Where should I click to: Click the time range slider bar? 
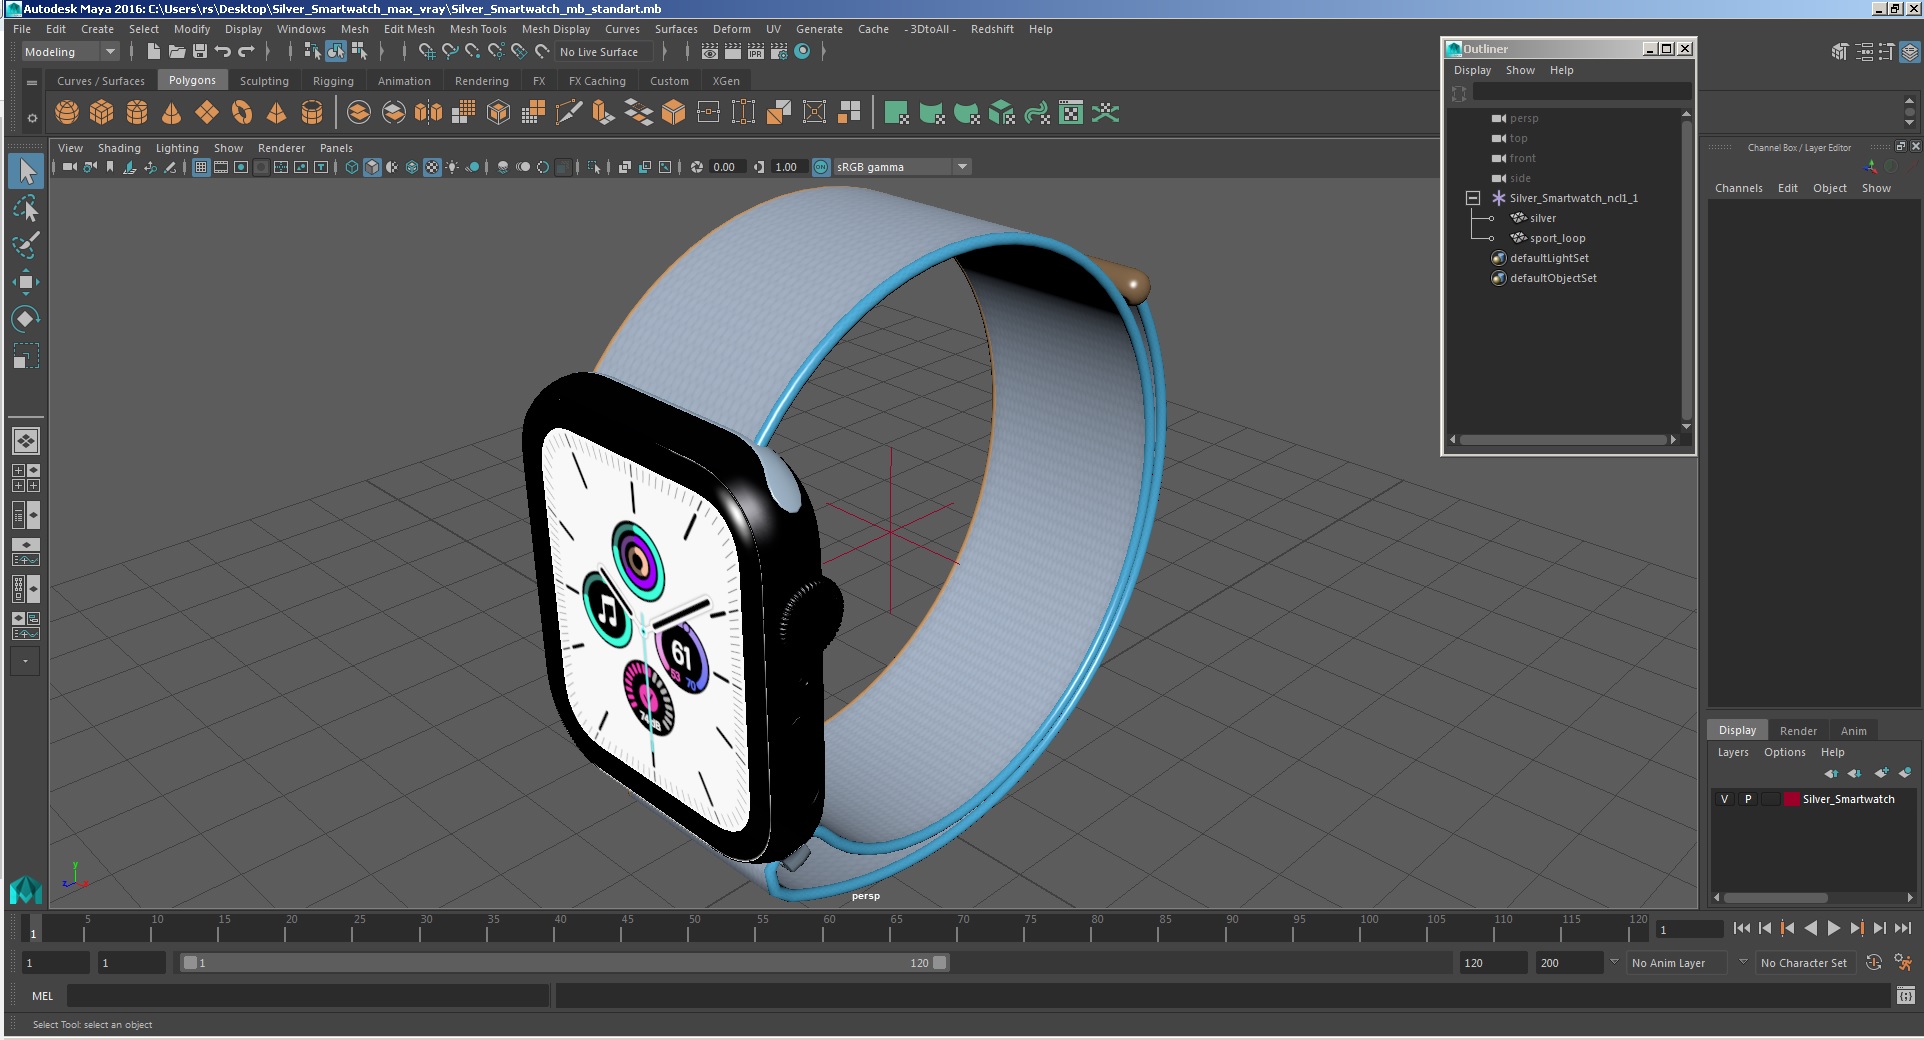pyautogui.click(x=564, y=963)
